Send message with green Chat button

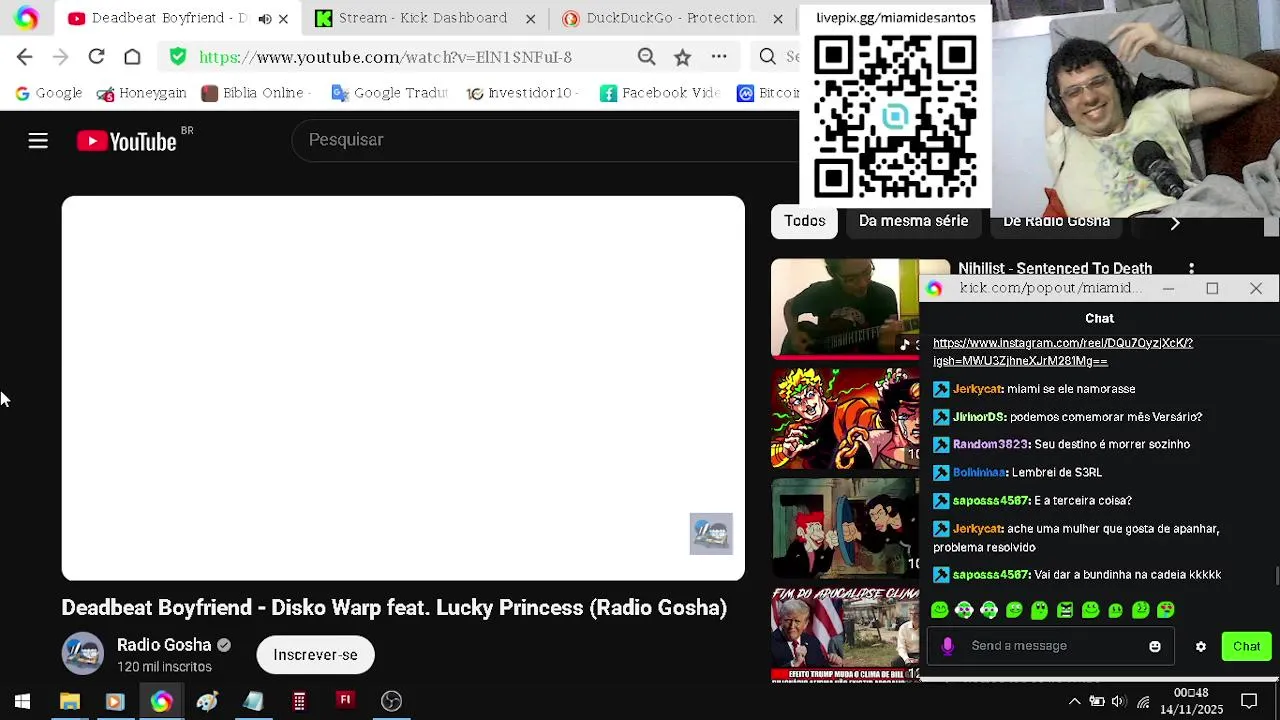1246,647
